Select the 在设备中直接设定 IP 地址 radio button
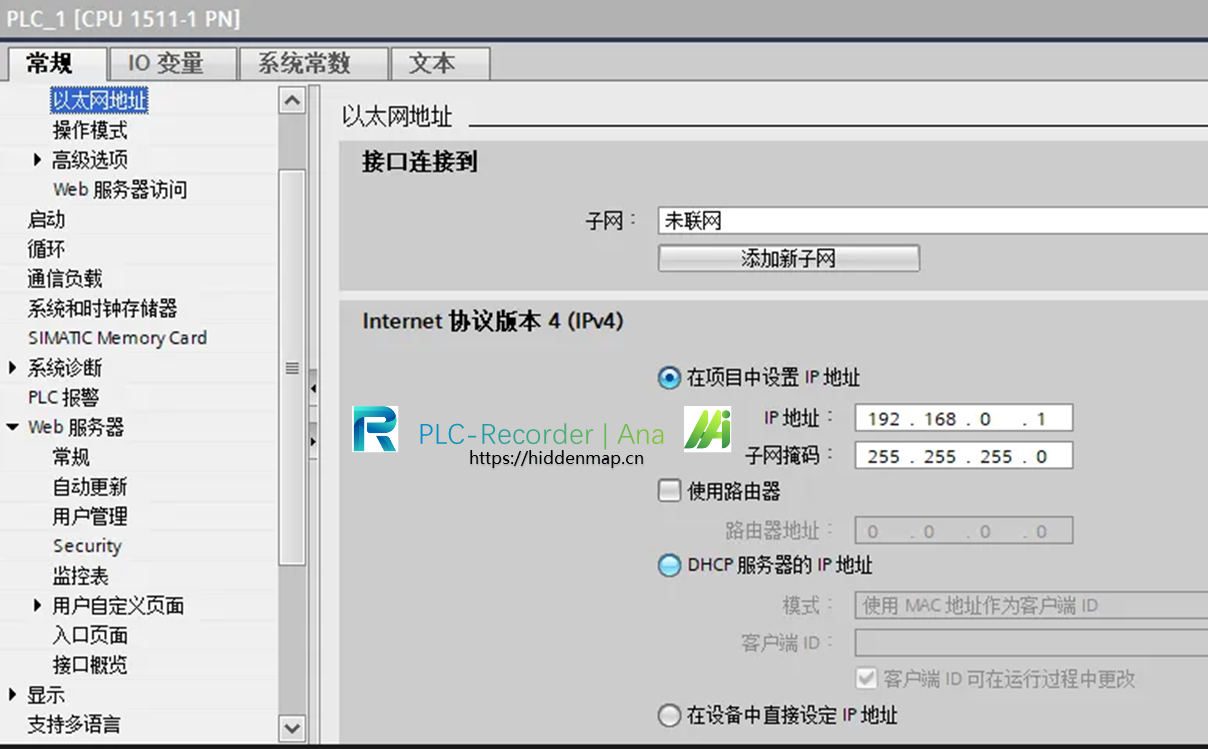 668,715
